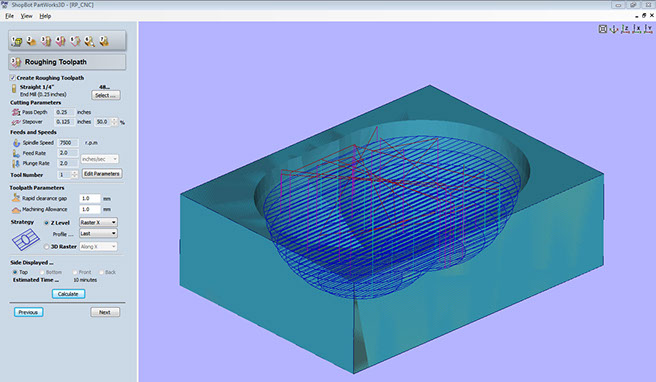Toggle Create Roughing Toolpath checkbox
Screen dimensions: 656x382
click(13, 78)
